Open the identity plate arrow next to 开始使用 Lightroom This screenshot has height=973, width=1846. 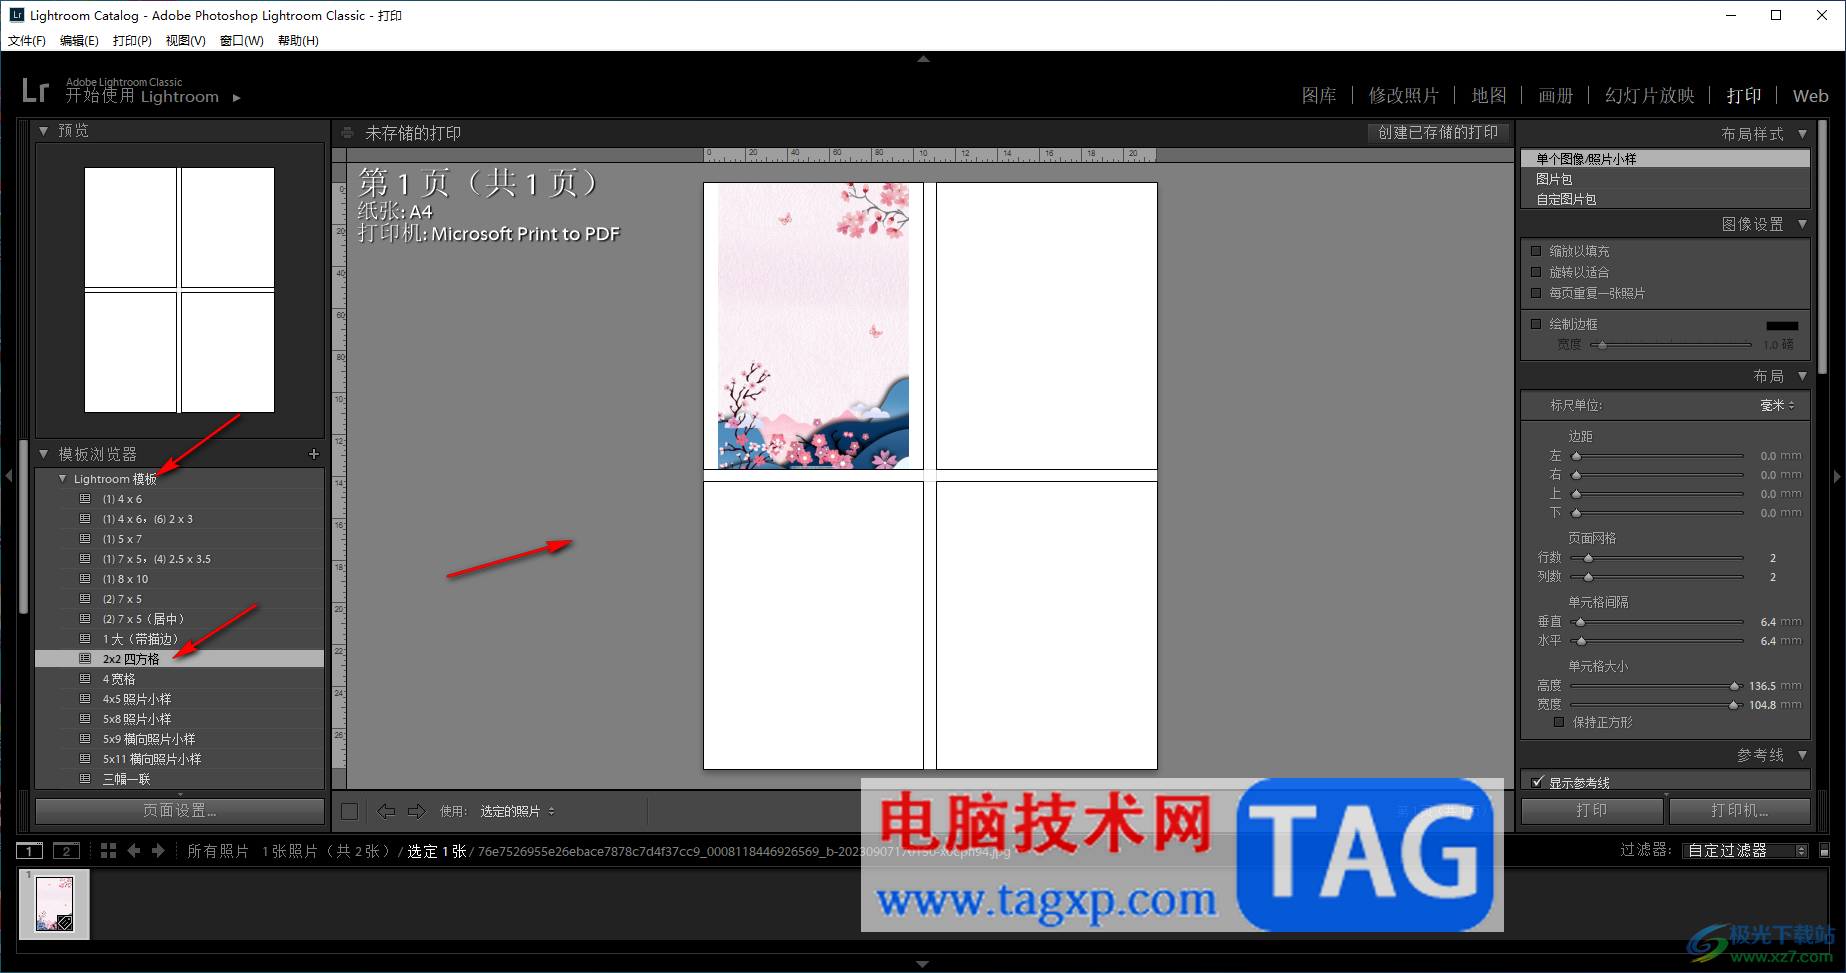click(x=237, y=98)
